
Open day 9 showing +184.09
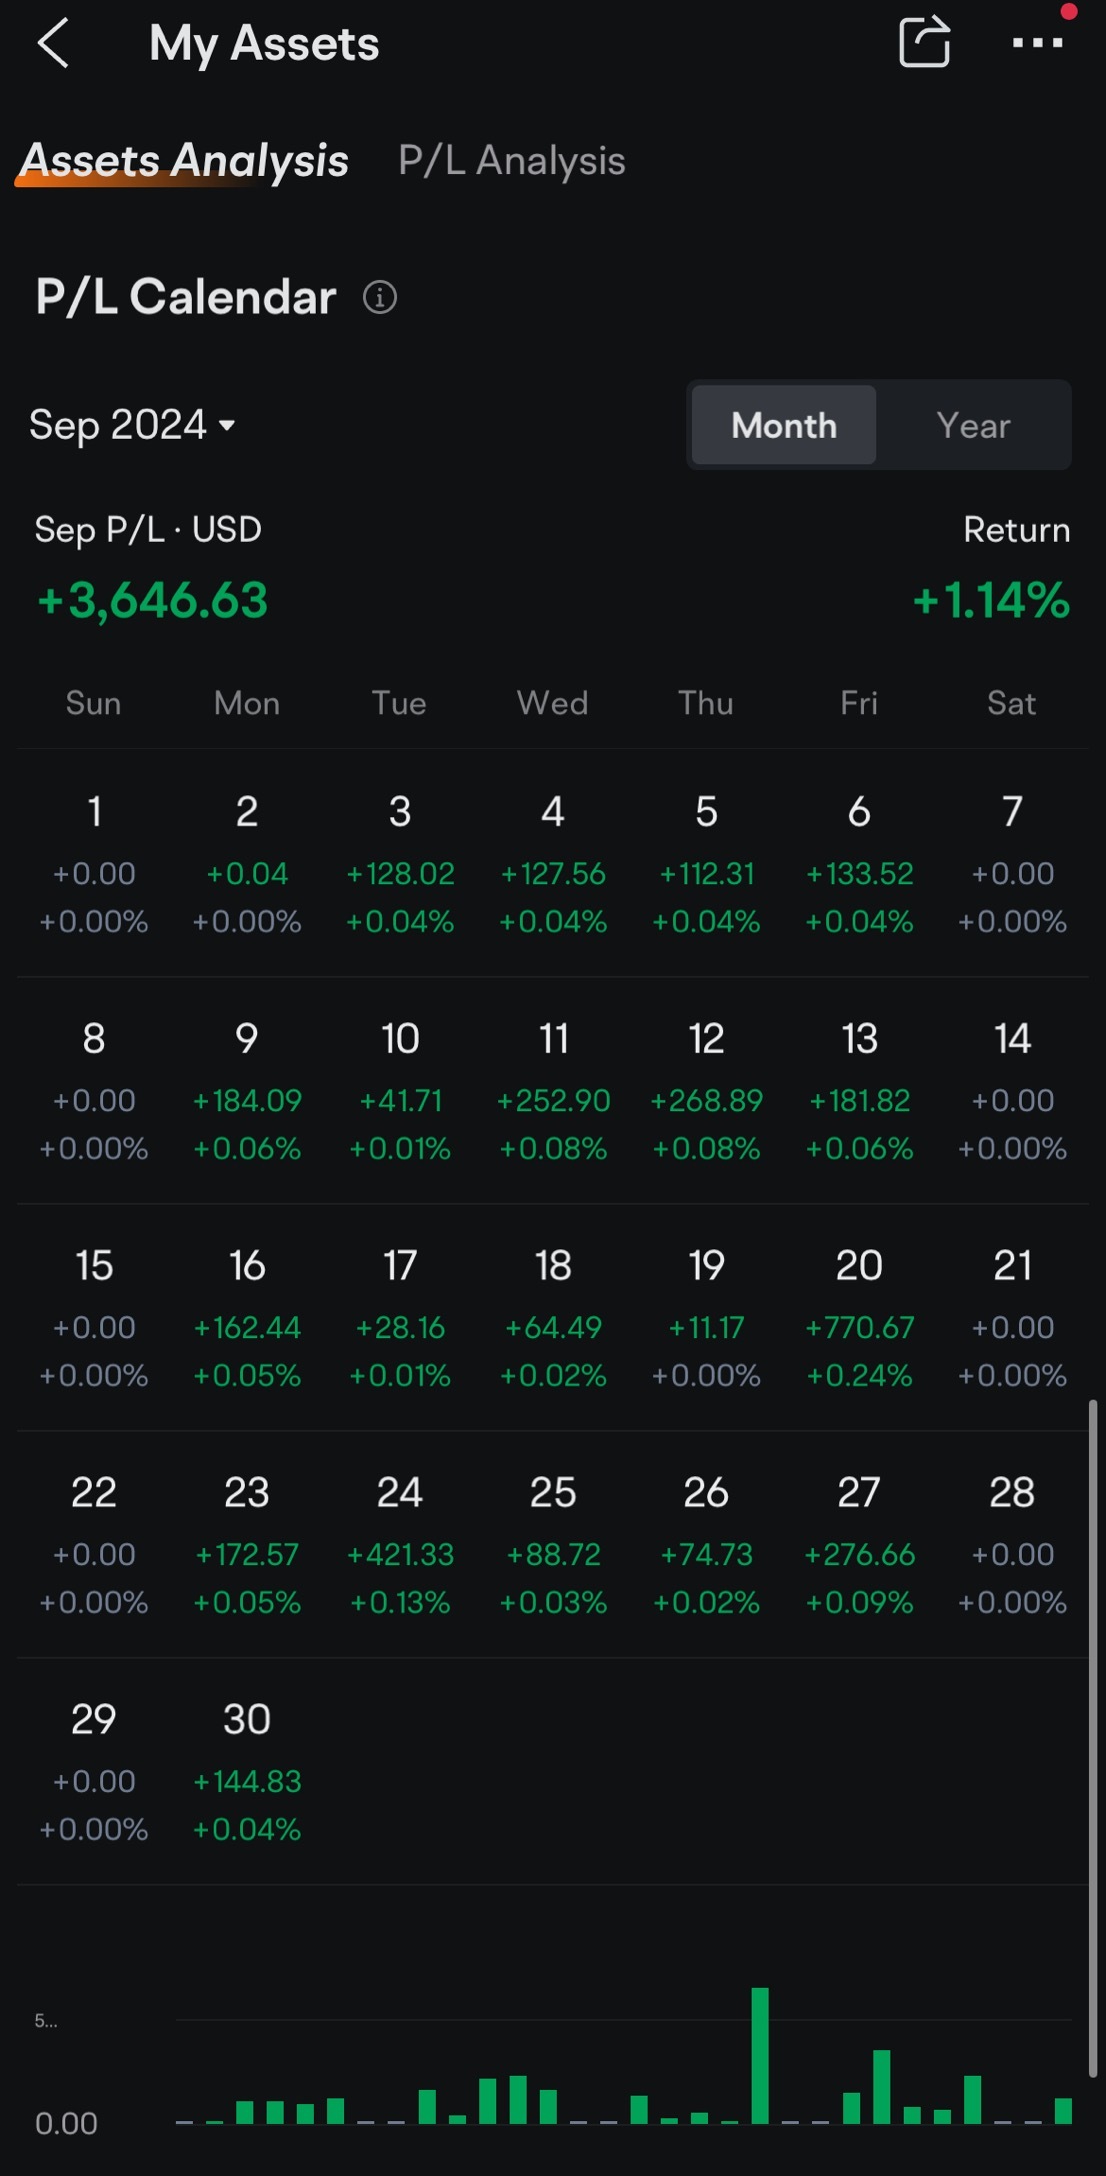pos(247,1090)
